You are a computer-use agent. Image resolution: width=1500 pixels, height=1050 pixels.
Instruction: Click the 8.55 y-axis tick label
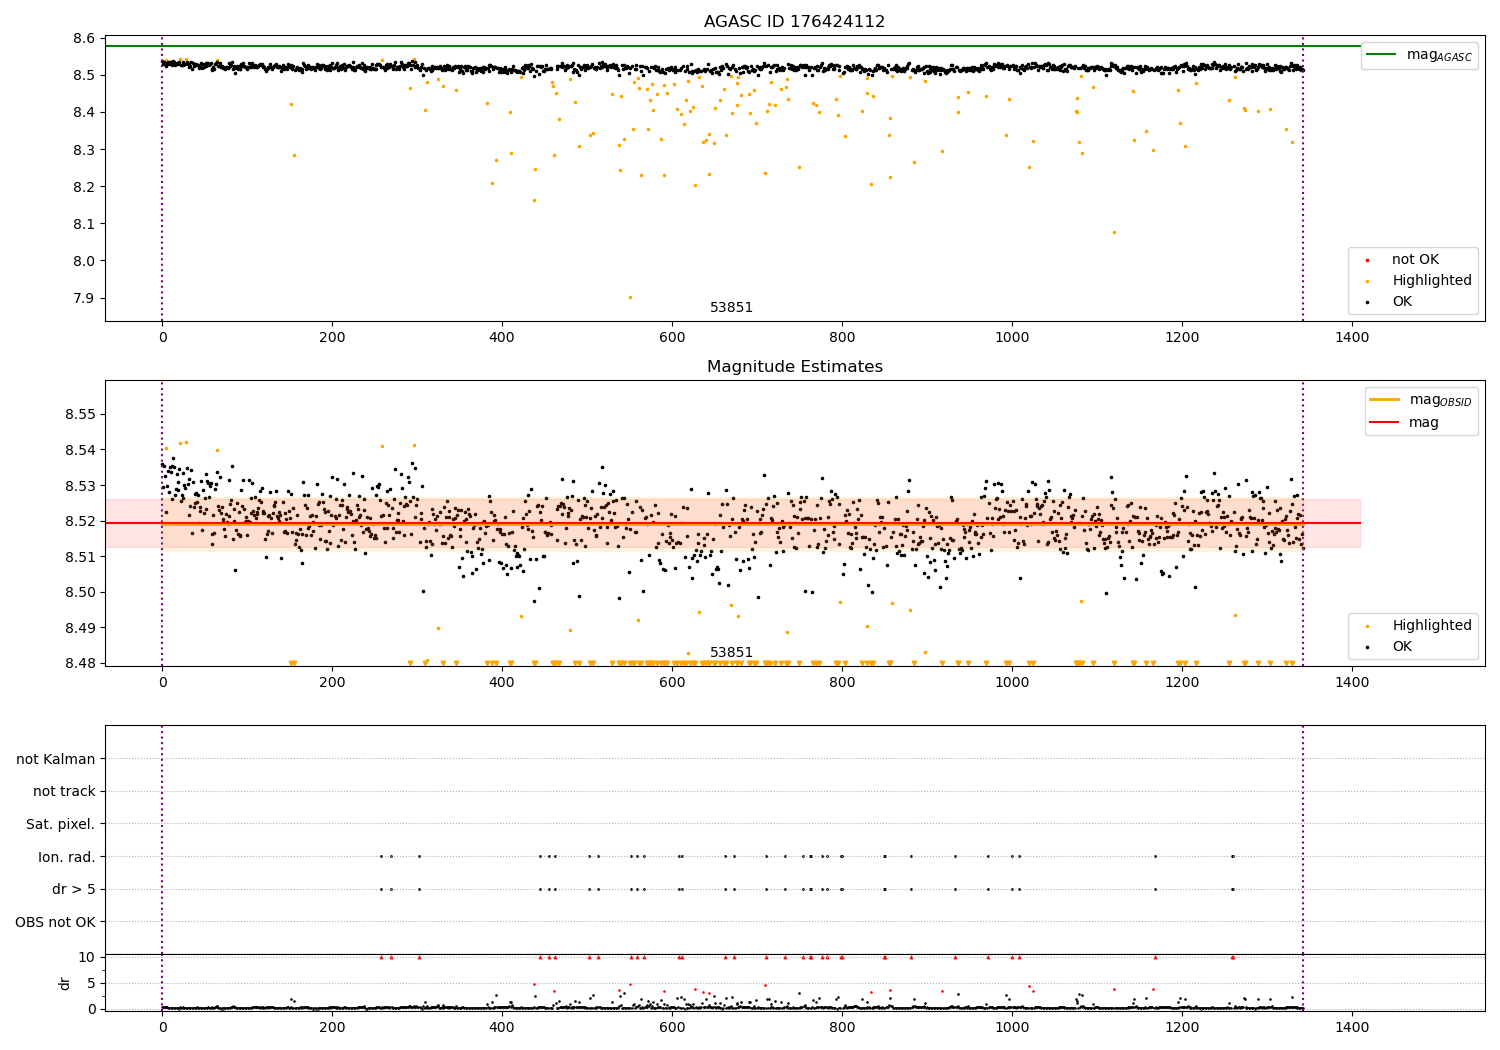click(79, 415)
